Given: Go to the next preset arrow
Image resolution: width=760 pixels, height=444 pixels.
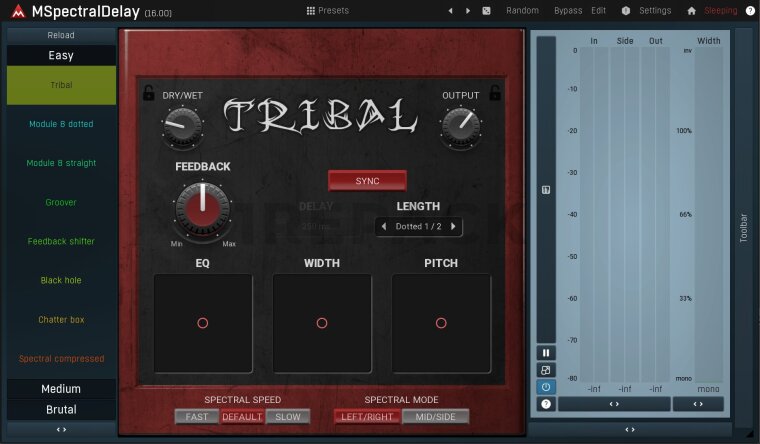Looking at the screenshot, I should click(x=467, y=10).
